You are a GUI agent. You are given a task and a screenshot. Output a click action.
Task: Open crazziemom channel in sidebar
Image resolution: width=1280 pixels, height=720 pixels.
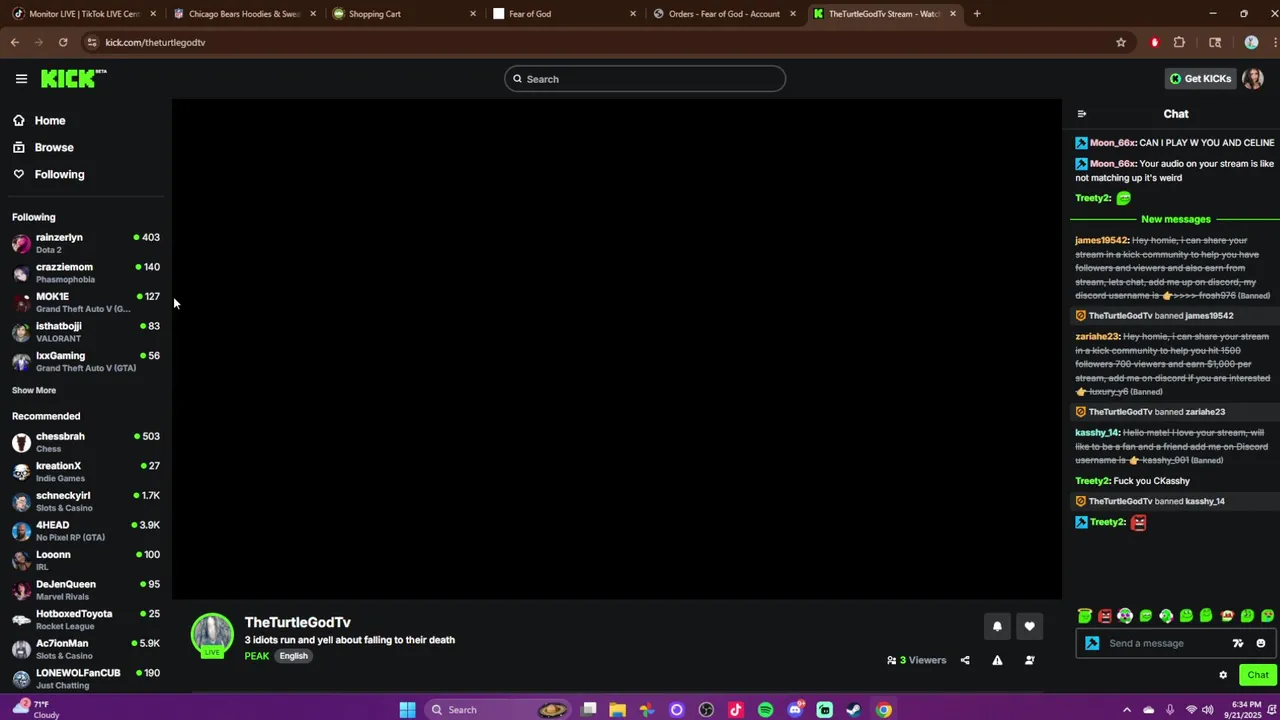[86, 273]
